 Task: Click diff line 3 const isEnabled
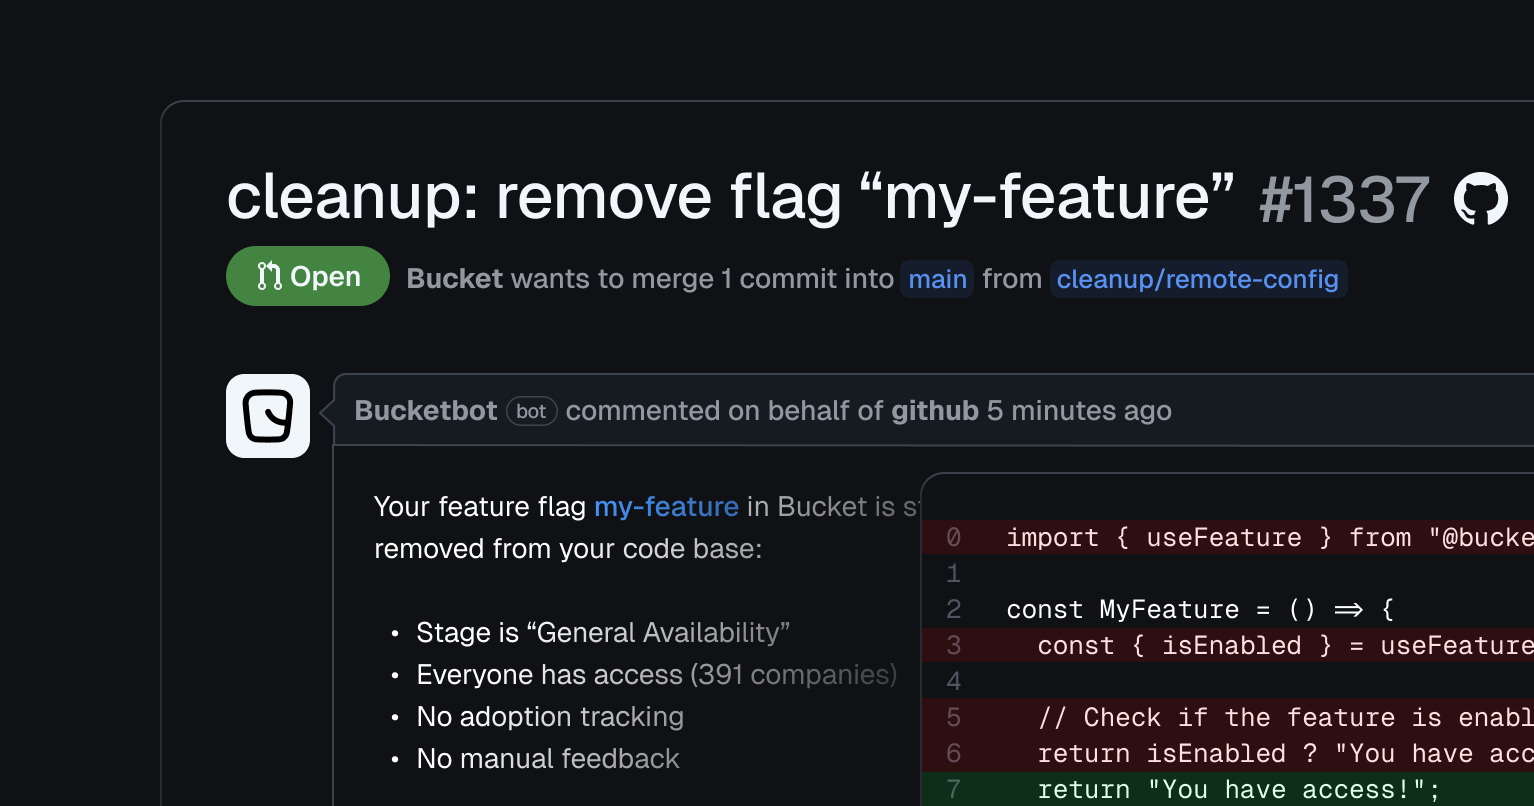click(x=1228, y=646)
